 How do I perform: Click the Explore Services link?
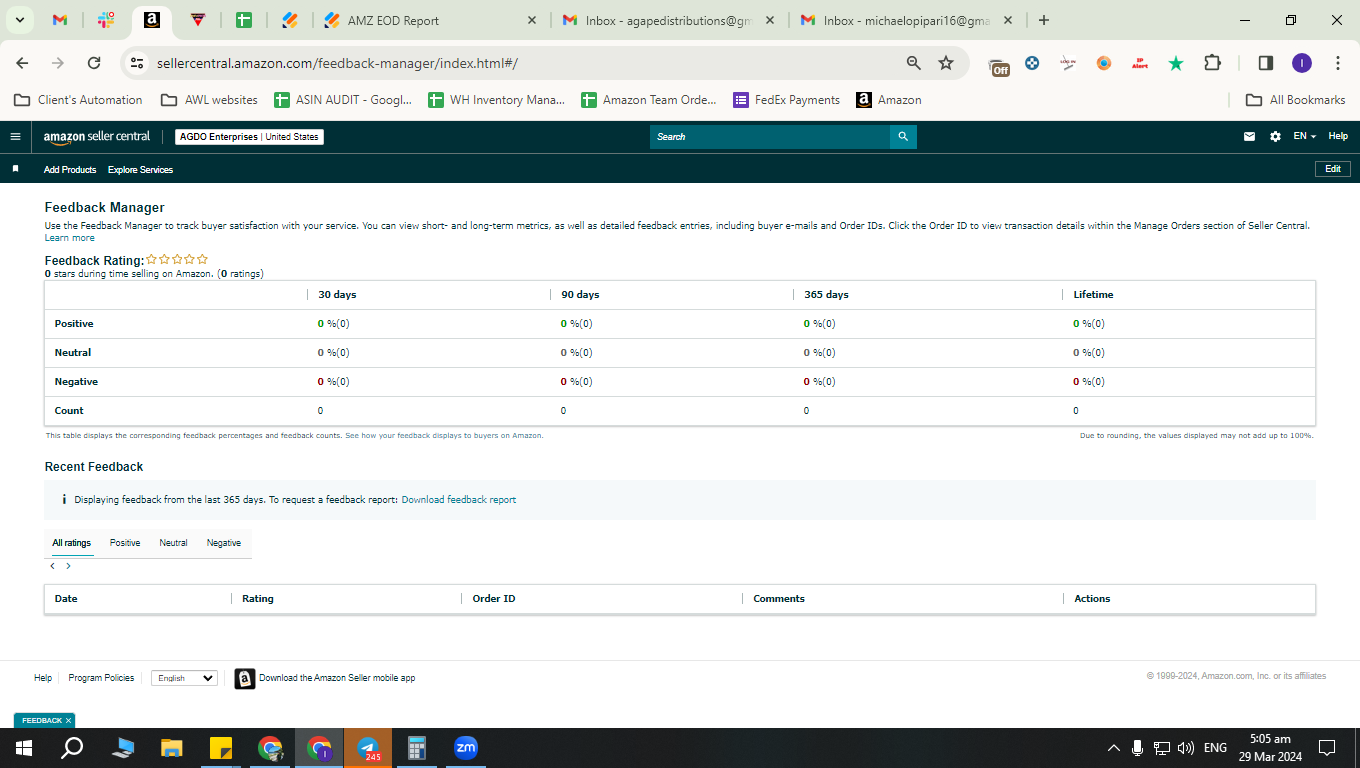tap(140, 170)
